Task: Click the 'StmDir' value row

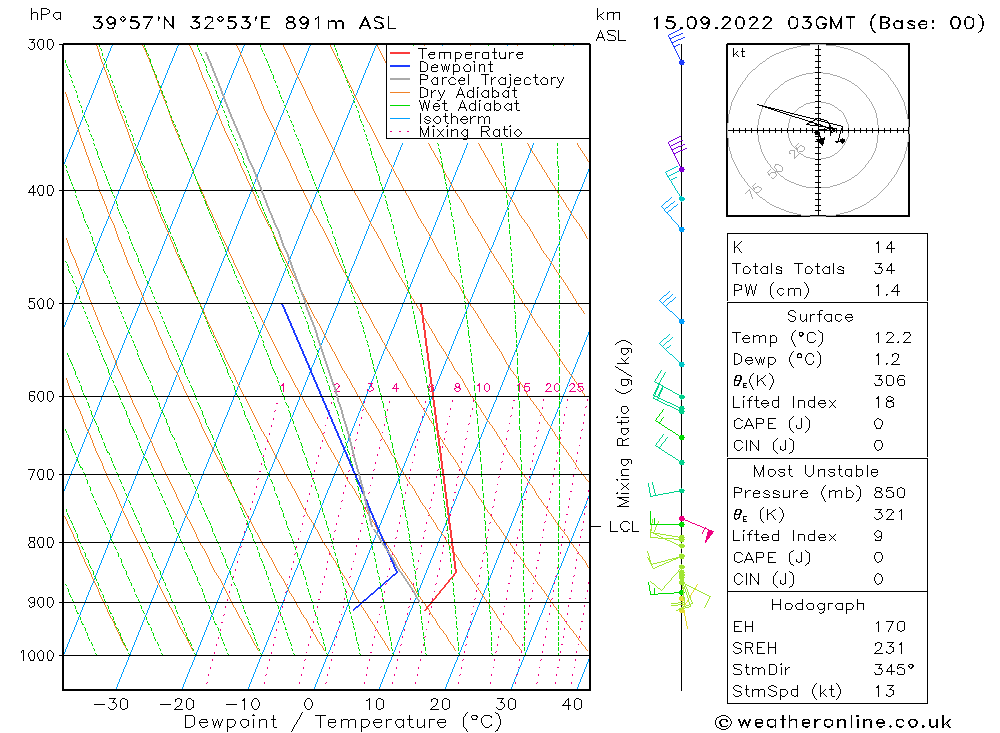Action: click(827, 669)
